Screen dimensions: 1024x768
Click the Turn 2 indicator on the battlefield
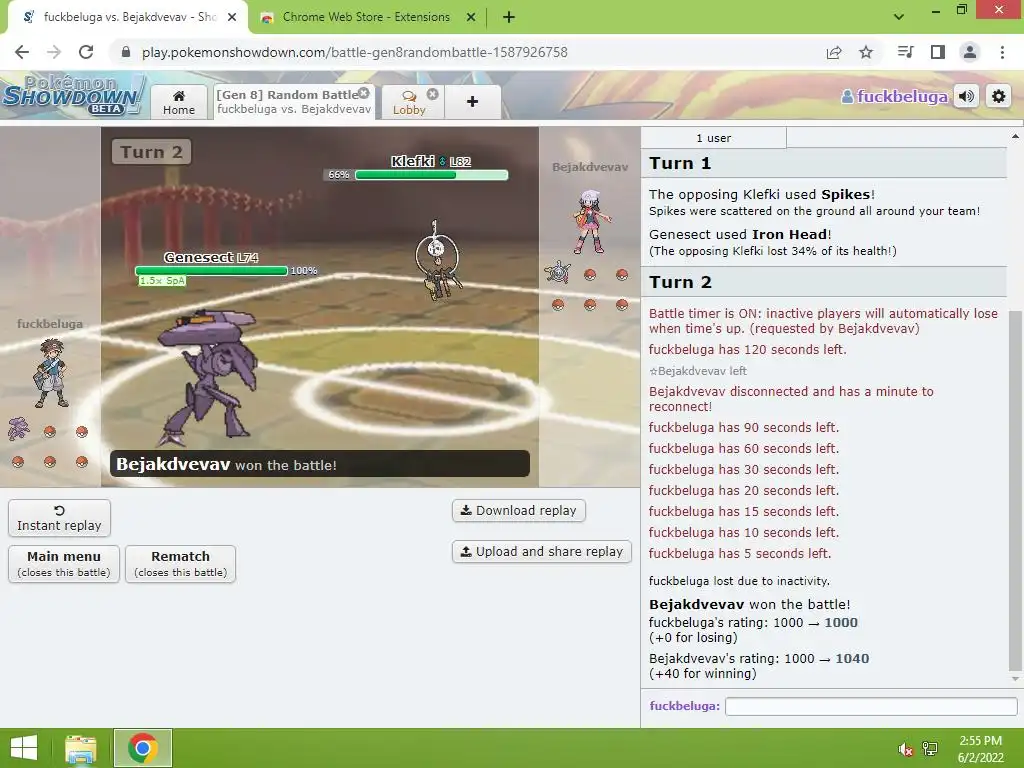pyautogui.click(x=151, y=152)
